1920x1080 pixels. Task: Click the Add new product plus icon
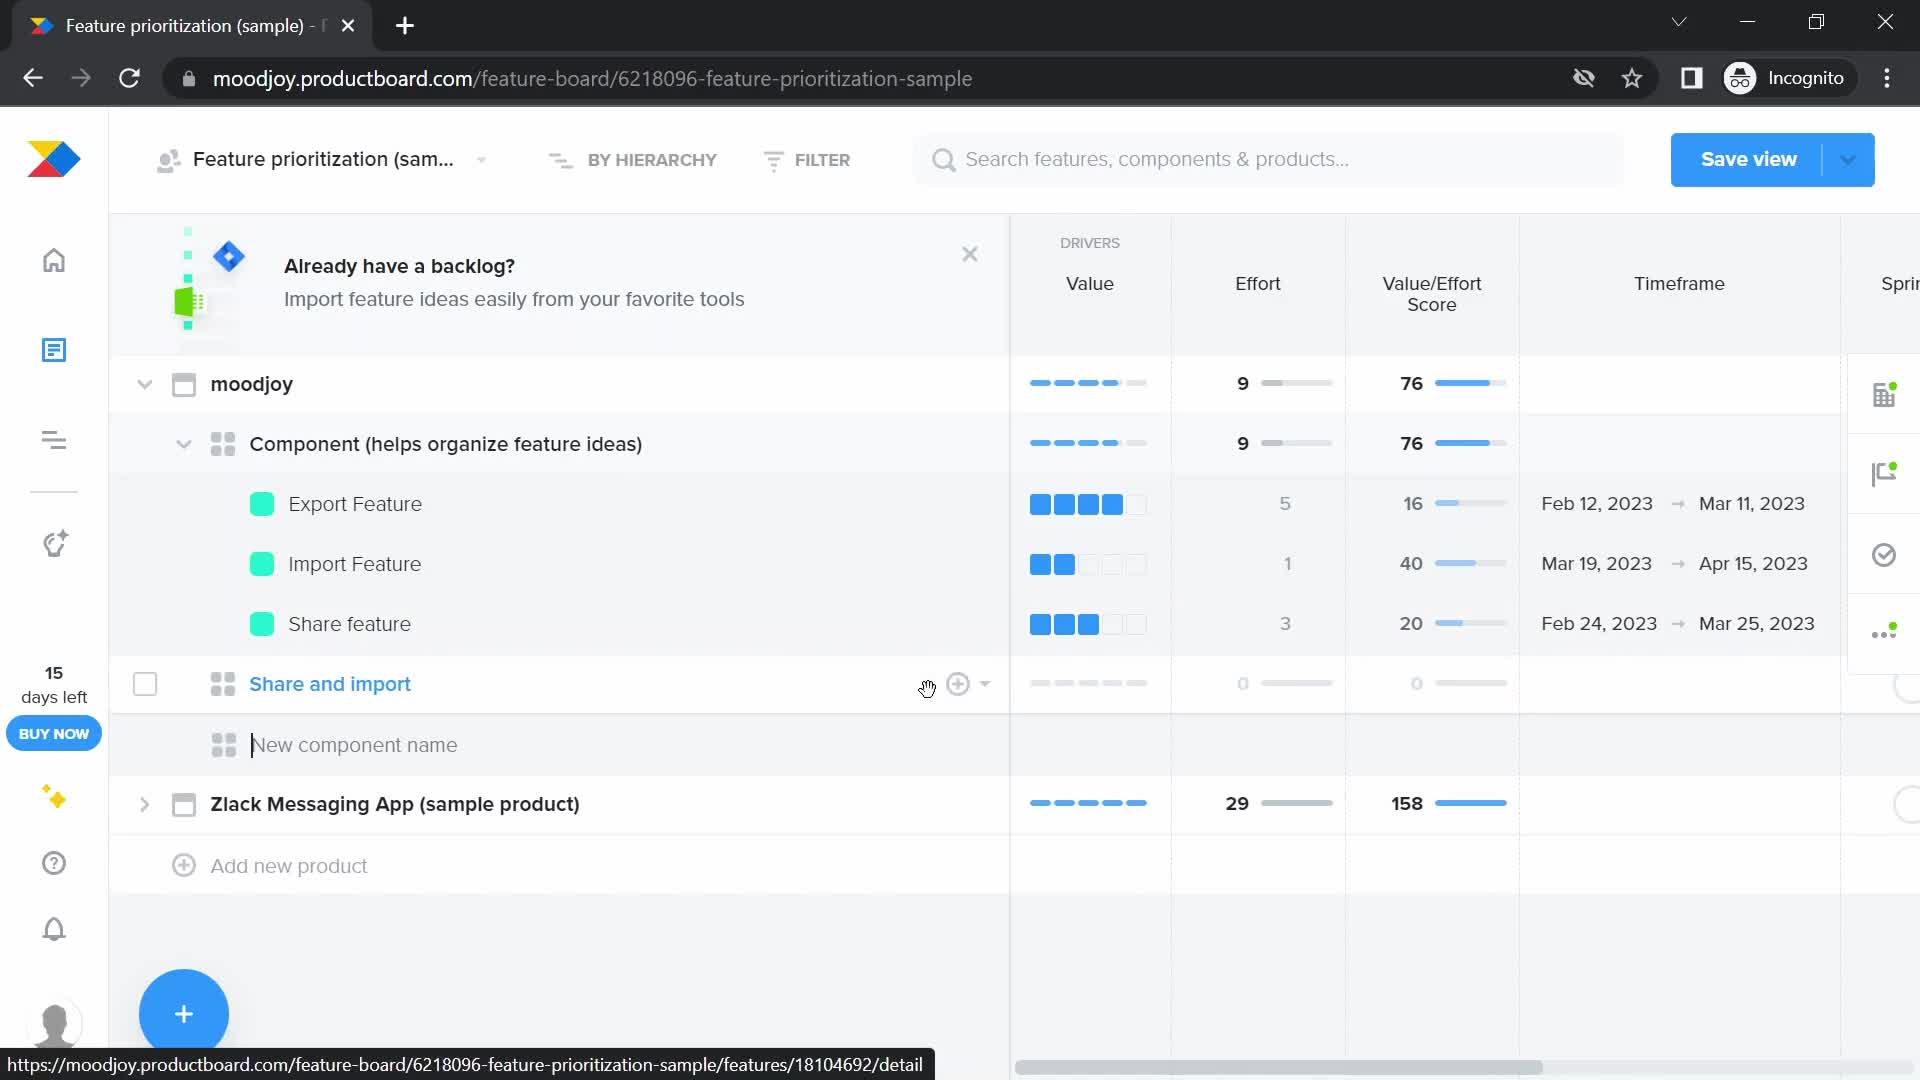coord(184,865)
